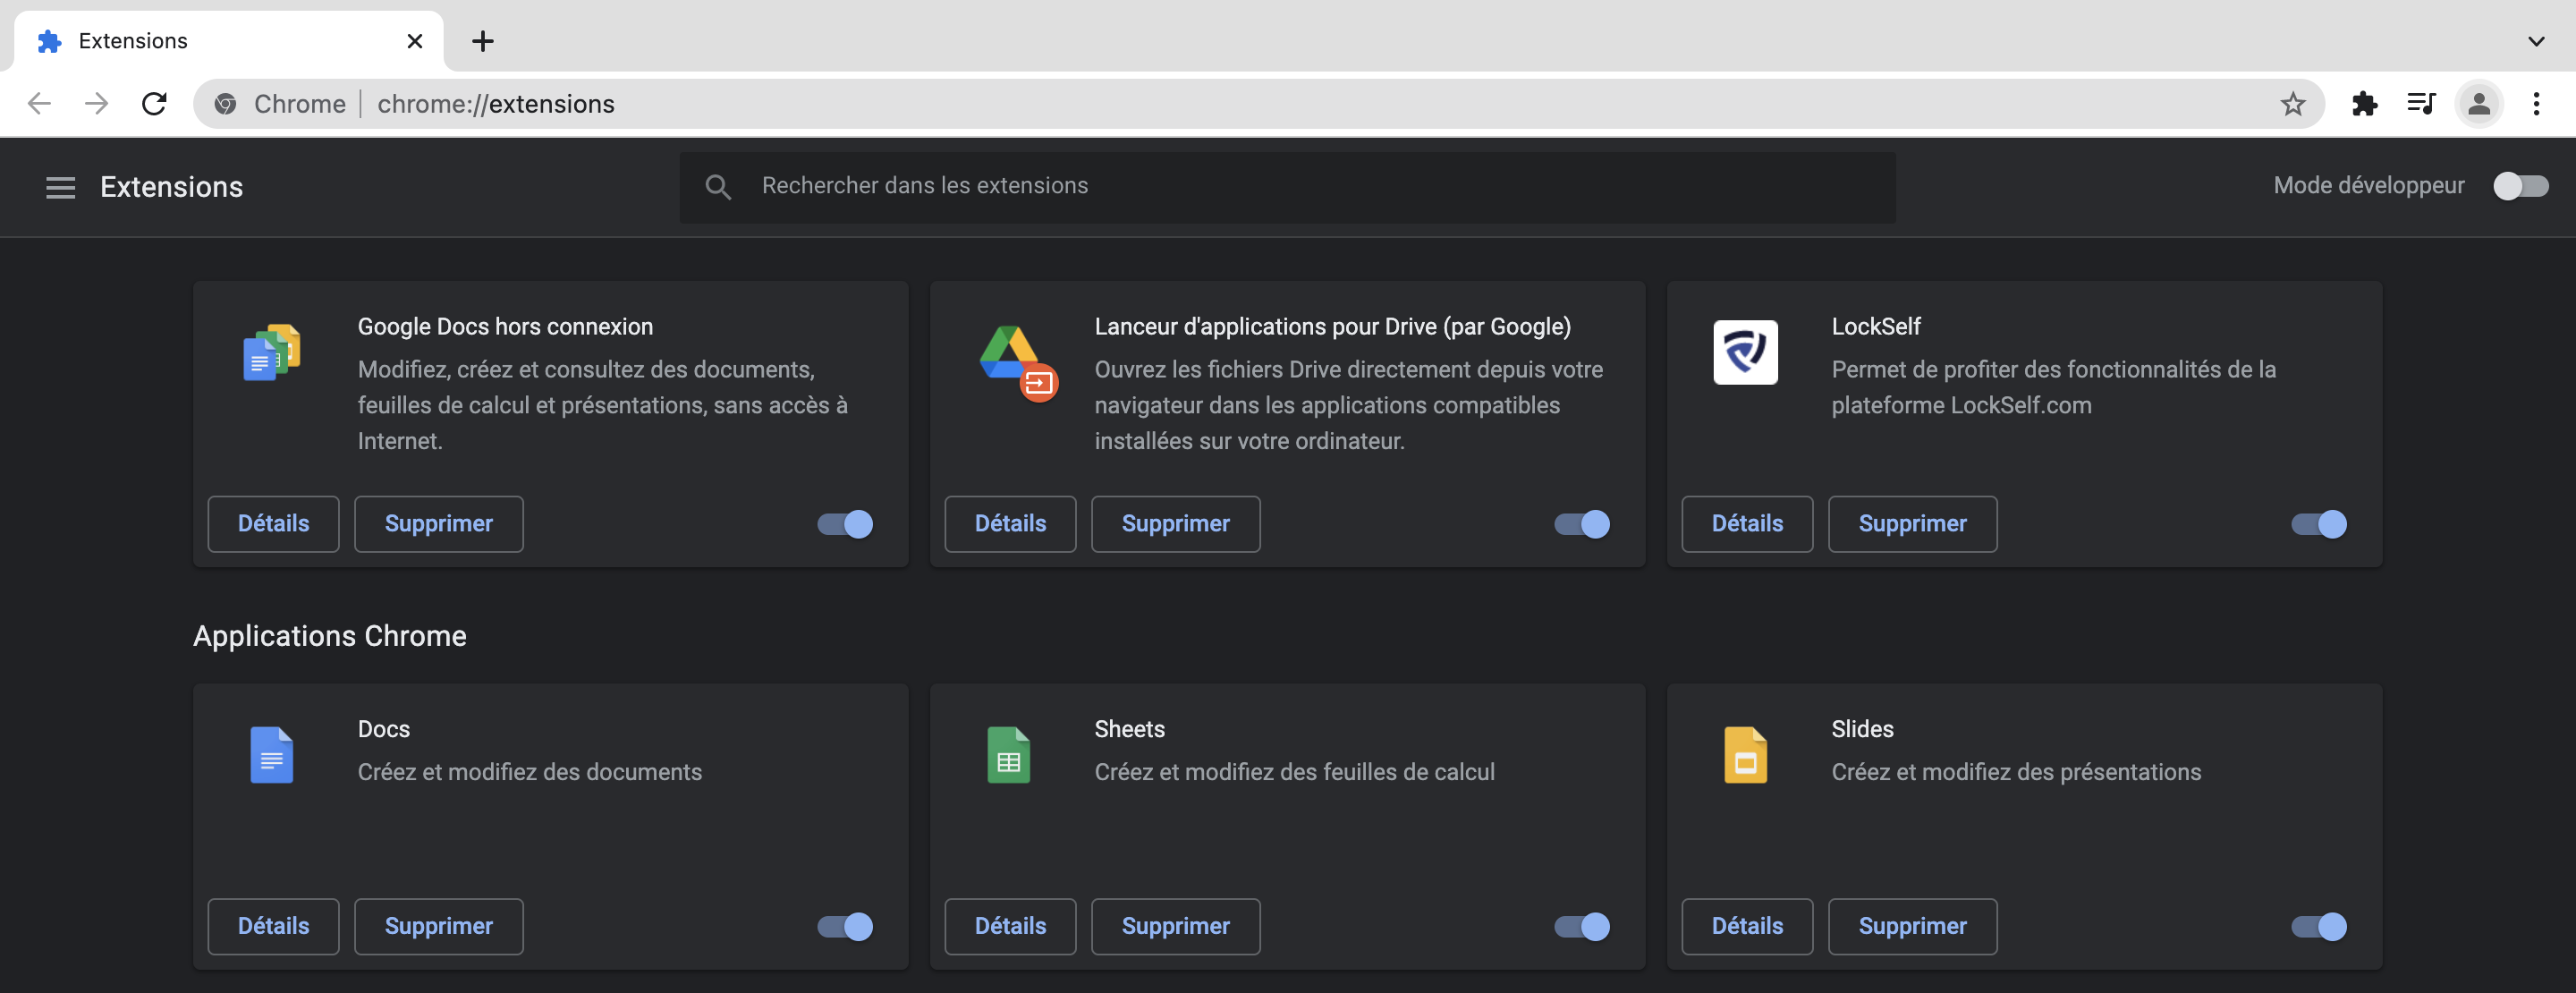
Task: Turn off the LockSelf extension
Action: (x=2319, y=524)
